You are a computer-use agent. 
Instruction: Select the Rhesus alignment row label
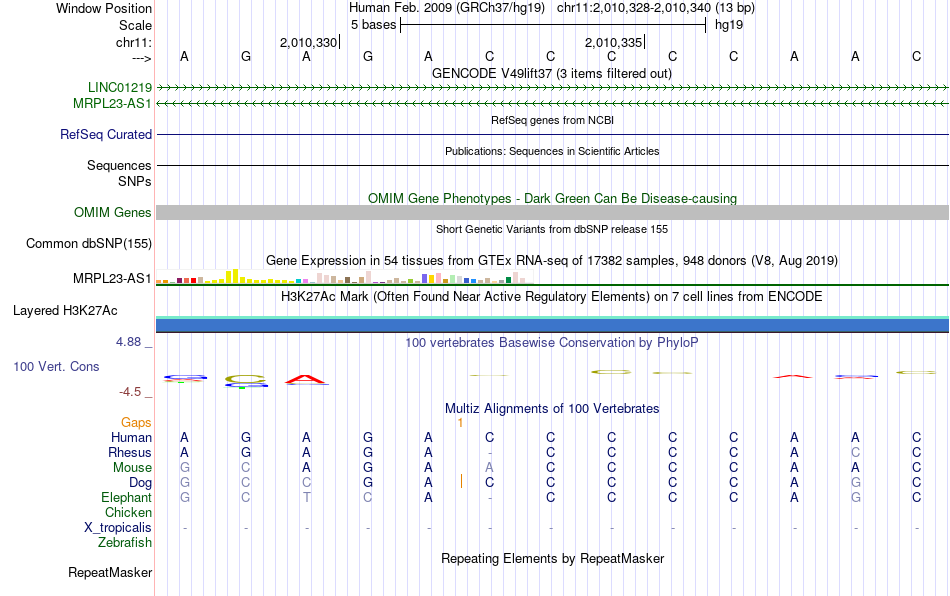click(130, 452)
